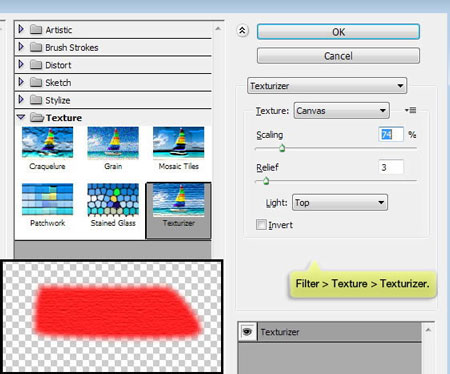Open the Load Texture flyout menu

tap(410, 110)
